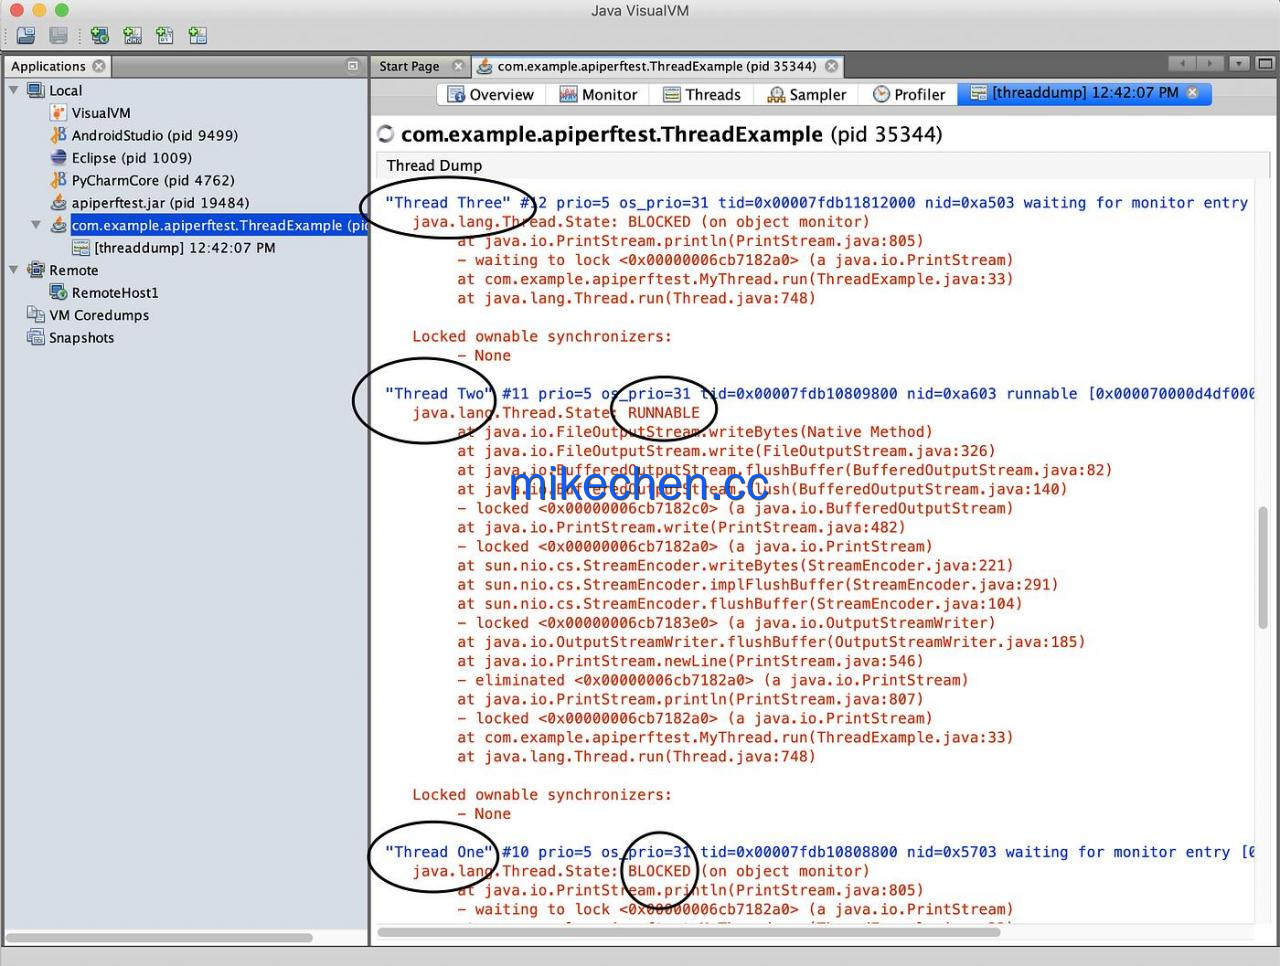Click the VM Coredumps icon
The image size is (1280, 966).
click(x=36, y=315)
